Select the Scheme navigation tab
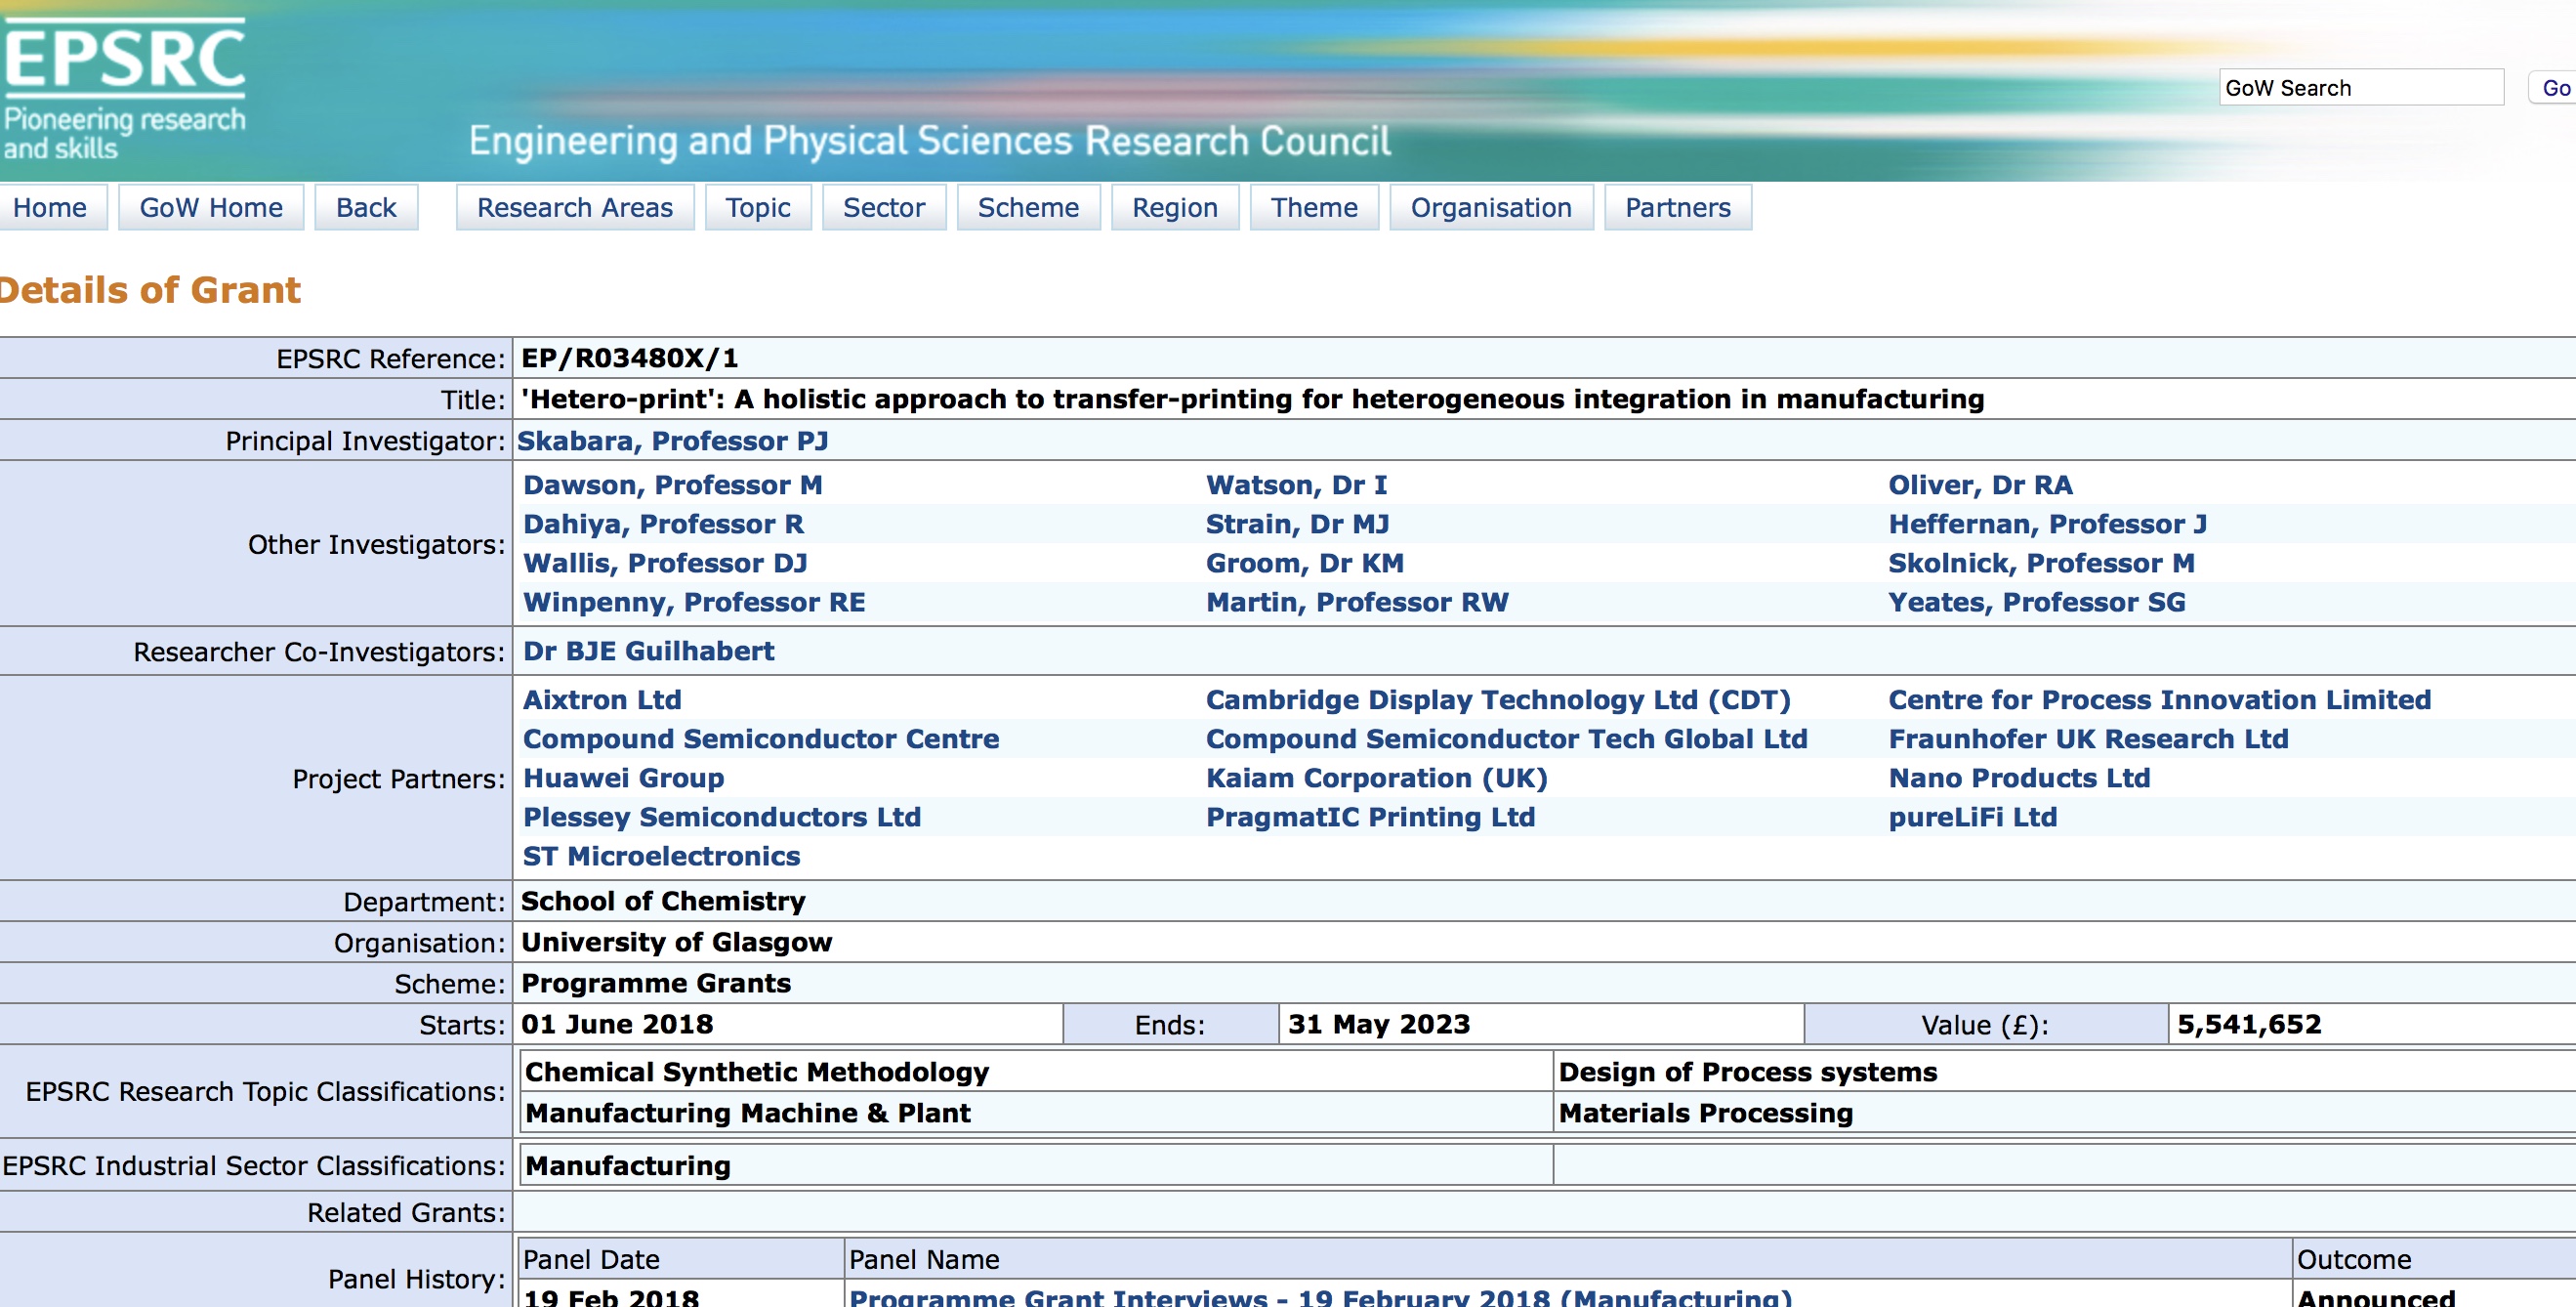 [x=1028, y=207]
